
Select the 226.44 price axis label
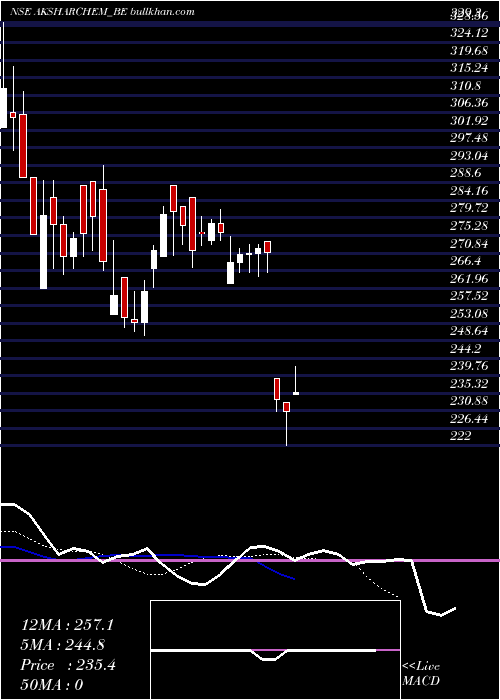tap(470, 418)
